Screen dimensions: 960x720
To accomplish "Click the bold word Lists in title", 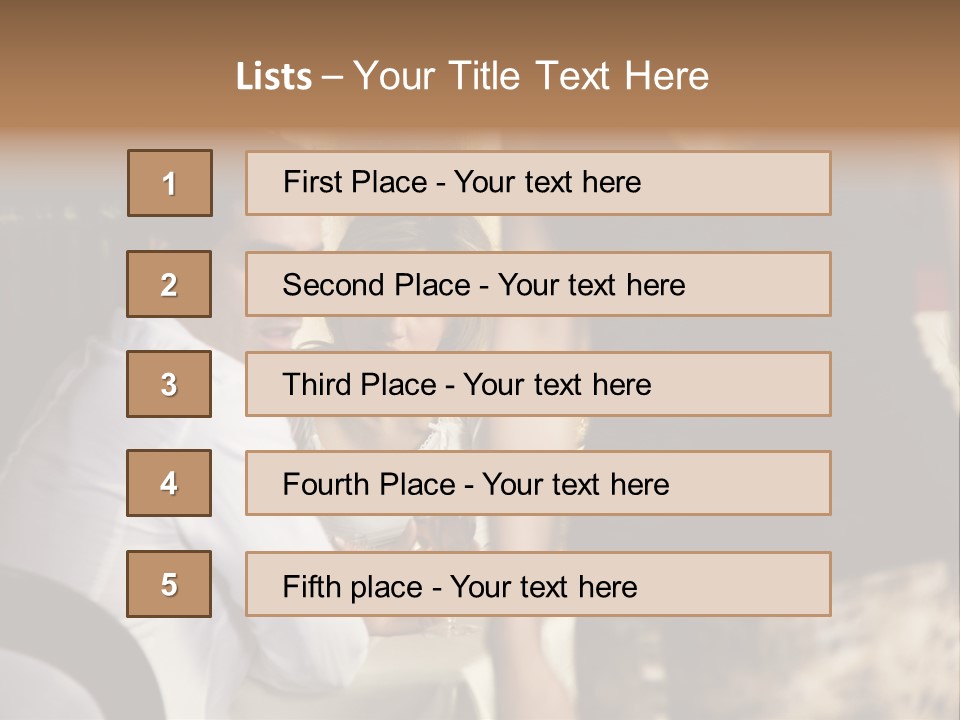I will coord(274,77).
